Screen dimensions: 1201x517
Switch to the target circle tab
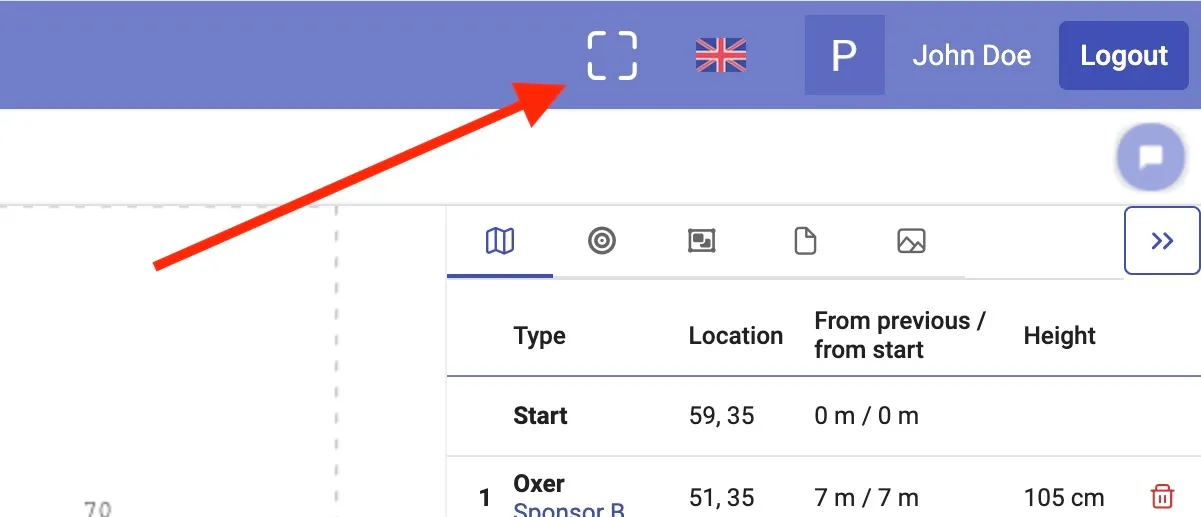coord(601,241)
